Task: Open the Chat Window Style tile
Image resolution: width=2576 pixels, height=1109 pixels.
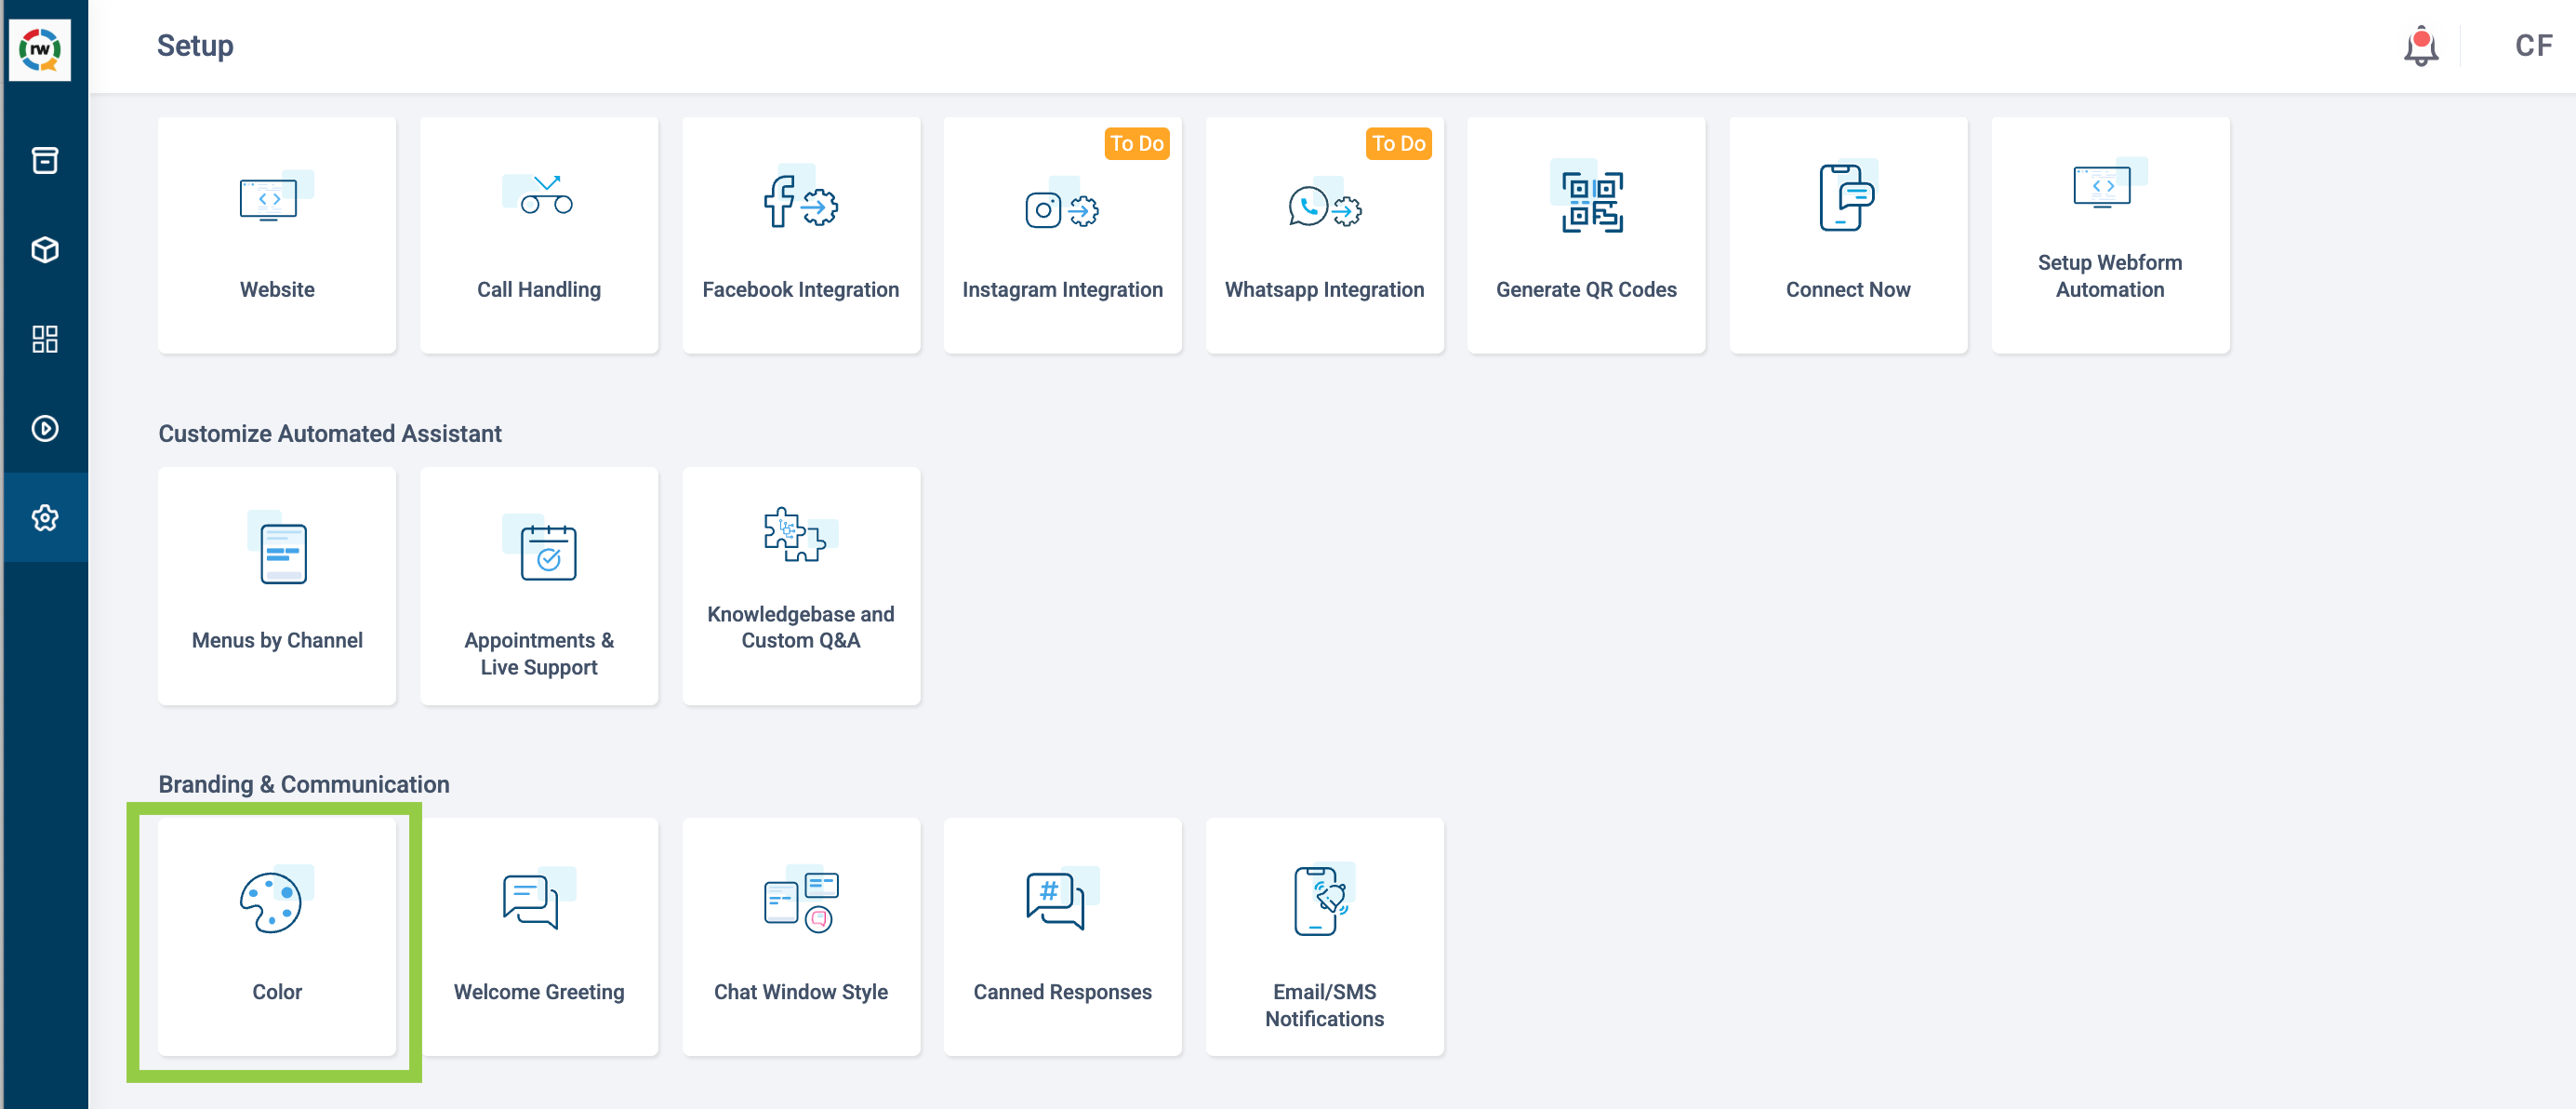Action: coord(801,937)
